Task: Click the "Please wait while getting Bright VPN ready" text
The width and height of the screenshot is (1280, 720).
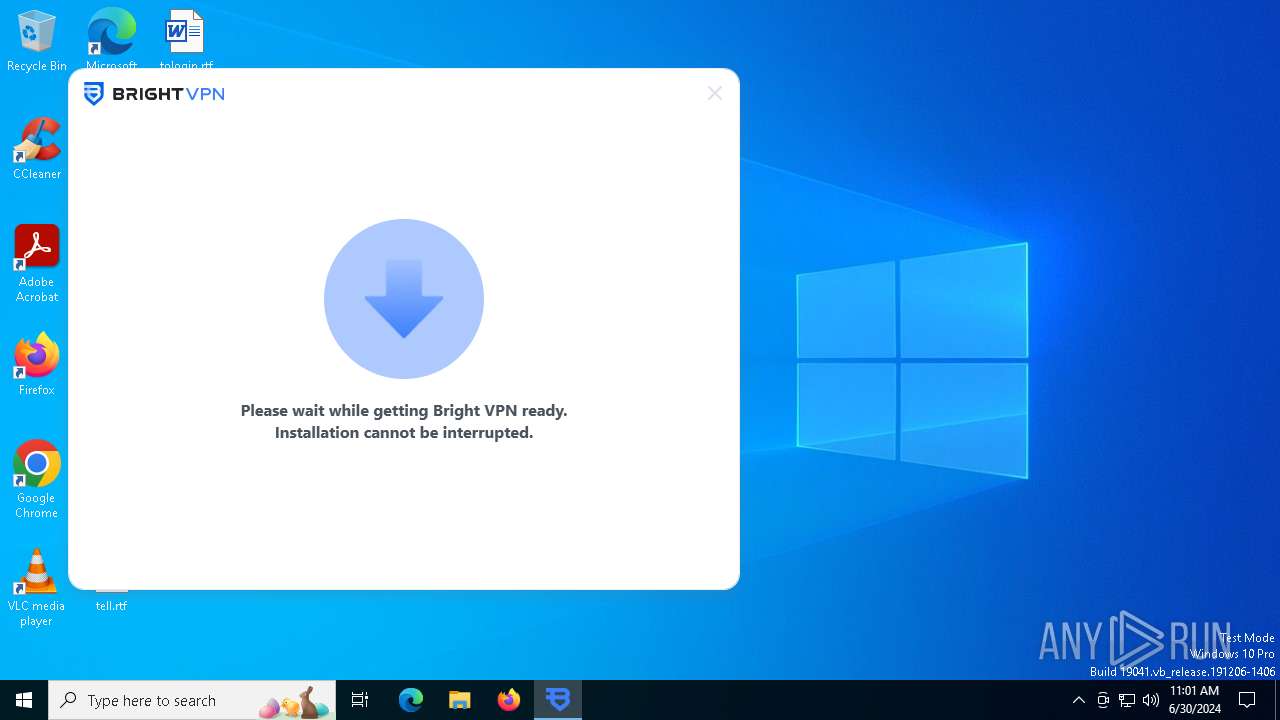Action: (x=404, y=410)
